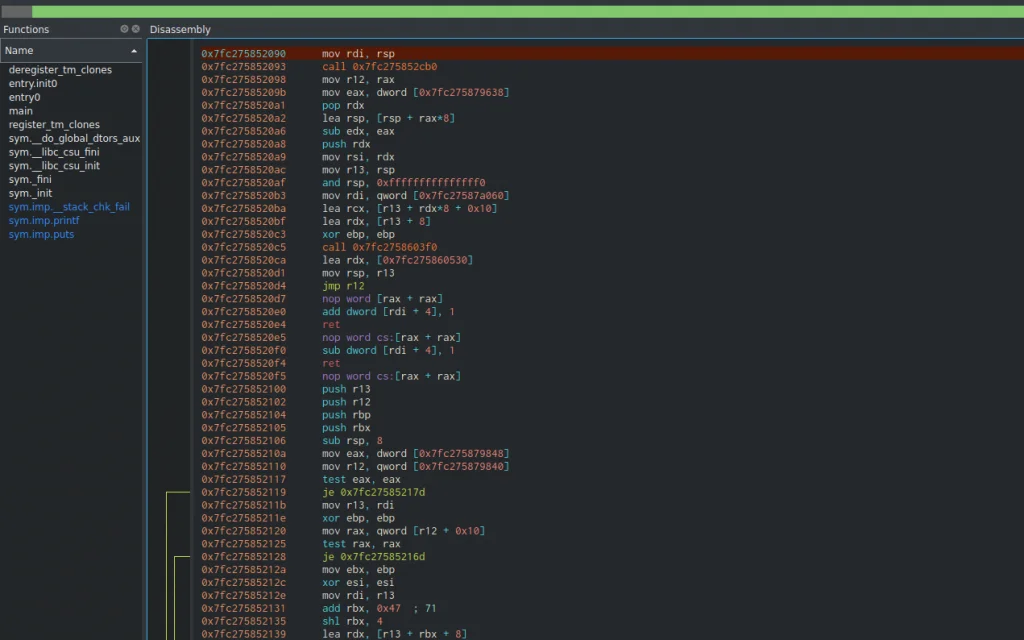The height and width of the screenshot is (640, 1024).
Task: Open deregister_tm_clones function
Action: tap(60, 70)
